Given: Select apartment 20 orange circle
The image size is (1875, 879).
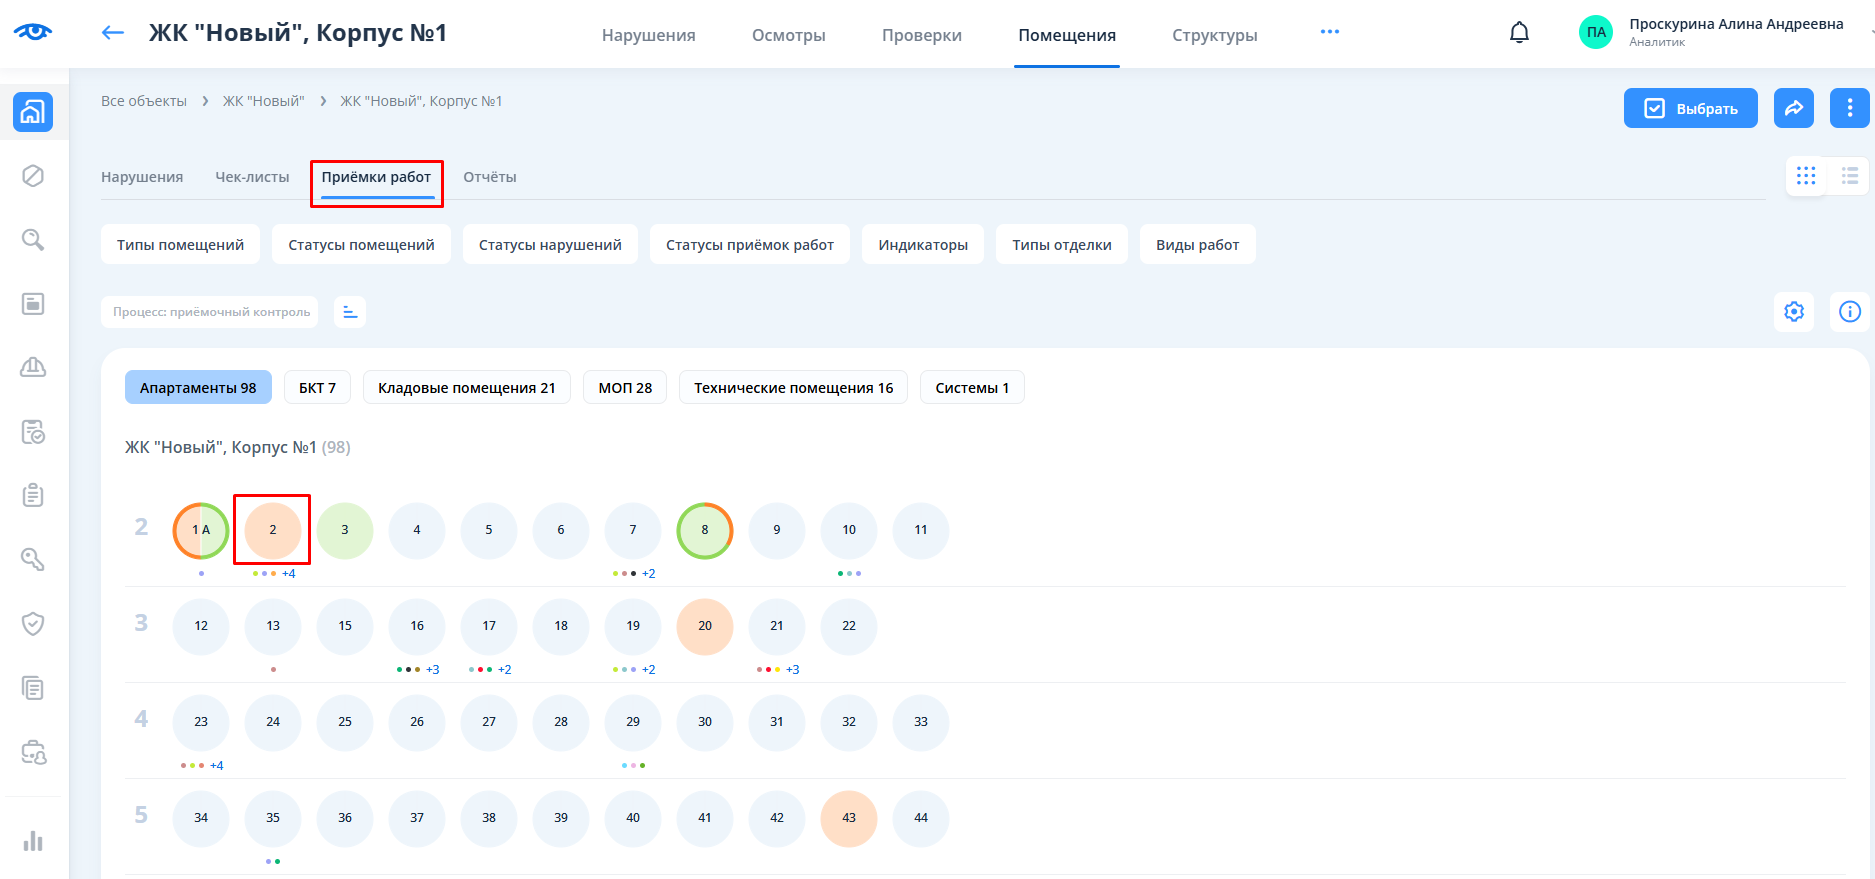Looking at the screenshot, I should click(x=705, y=627).
